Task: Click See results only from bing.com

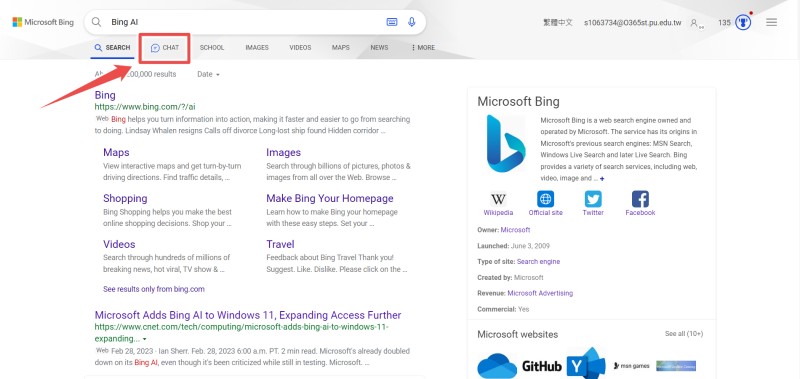Action: tap(154, 289)
